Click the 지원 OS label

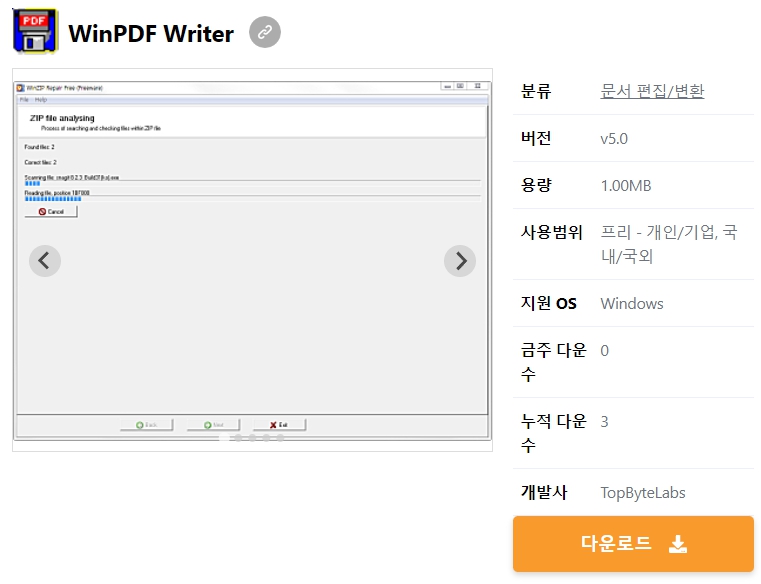click(548, 303)
